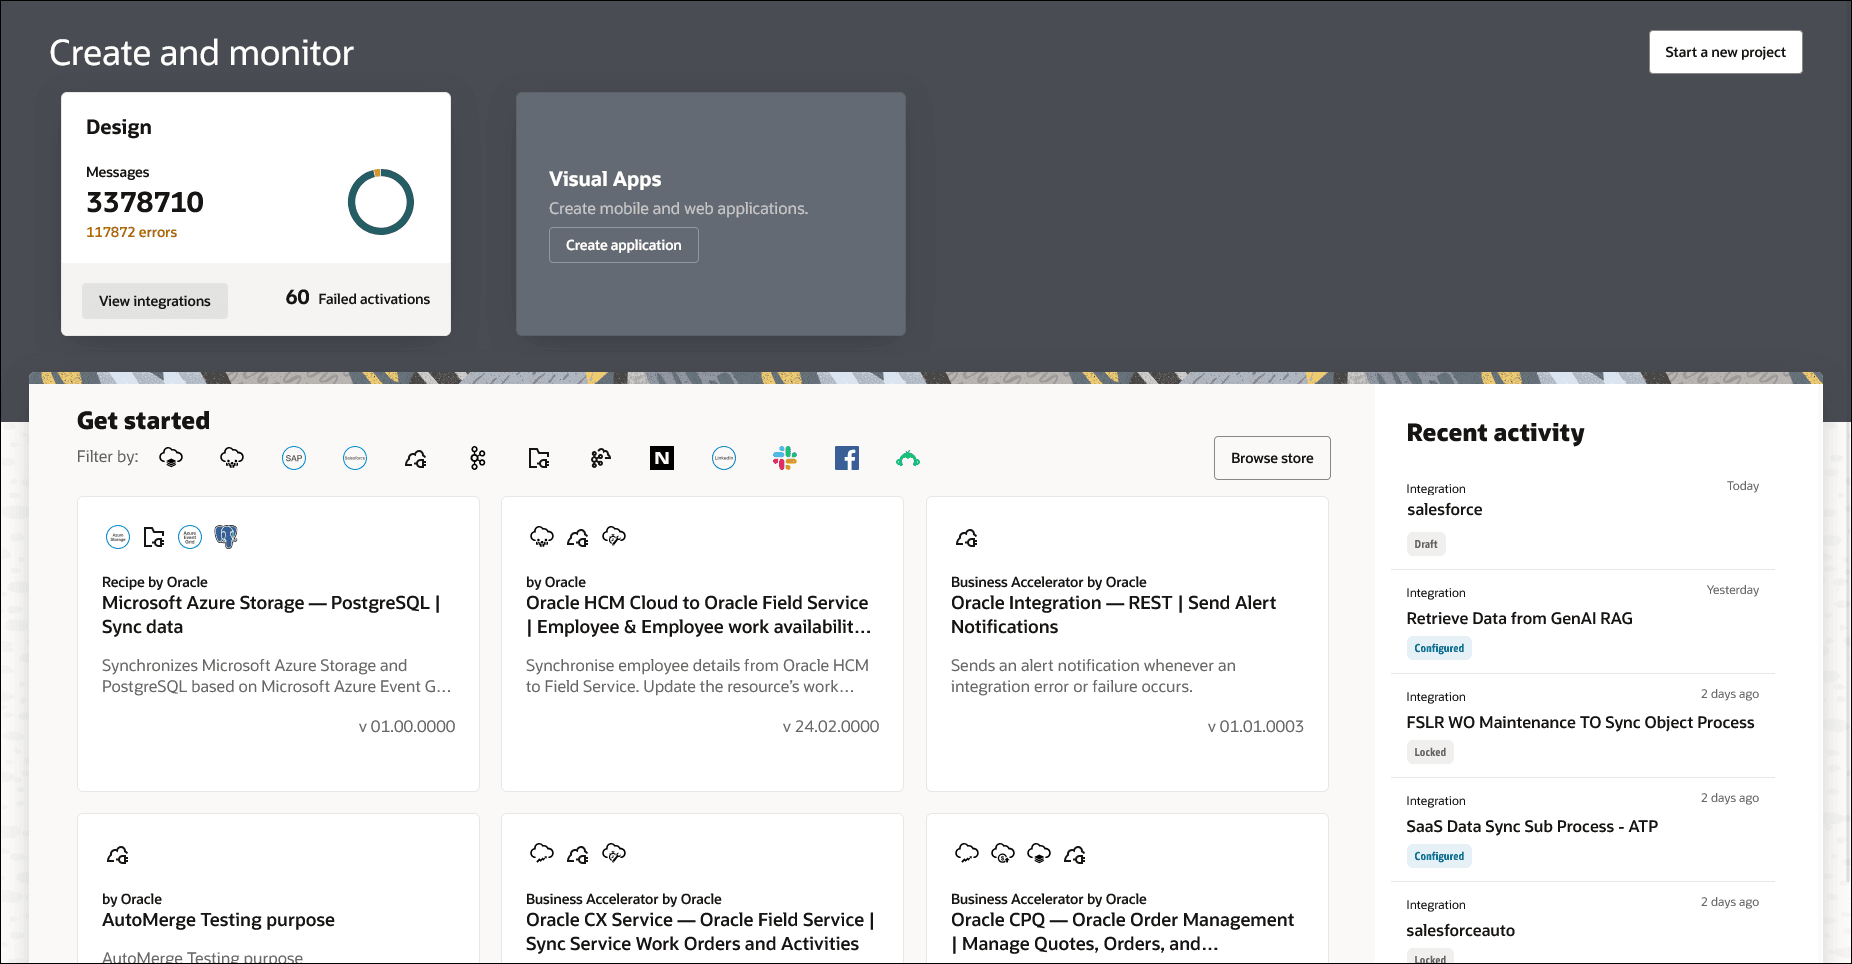Filter recipes by LinkedIn

pyautogui.click(x=724, y=458)
